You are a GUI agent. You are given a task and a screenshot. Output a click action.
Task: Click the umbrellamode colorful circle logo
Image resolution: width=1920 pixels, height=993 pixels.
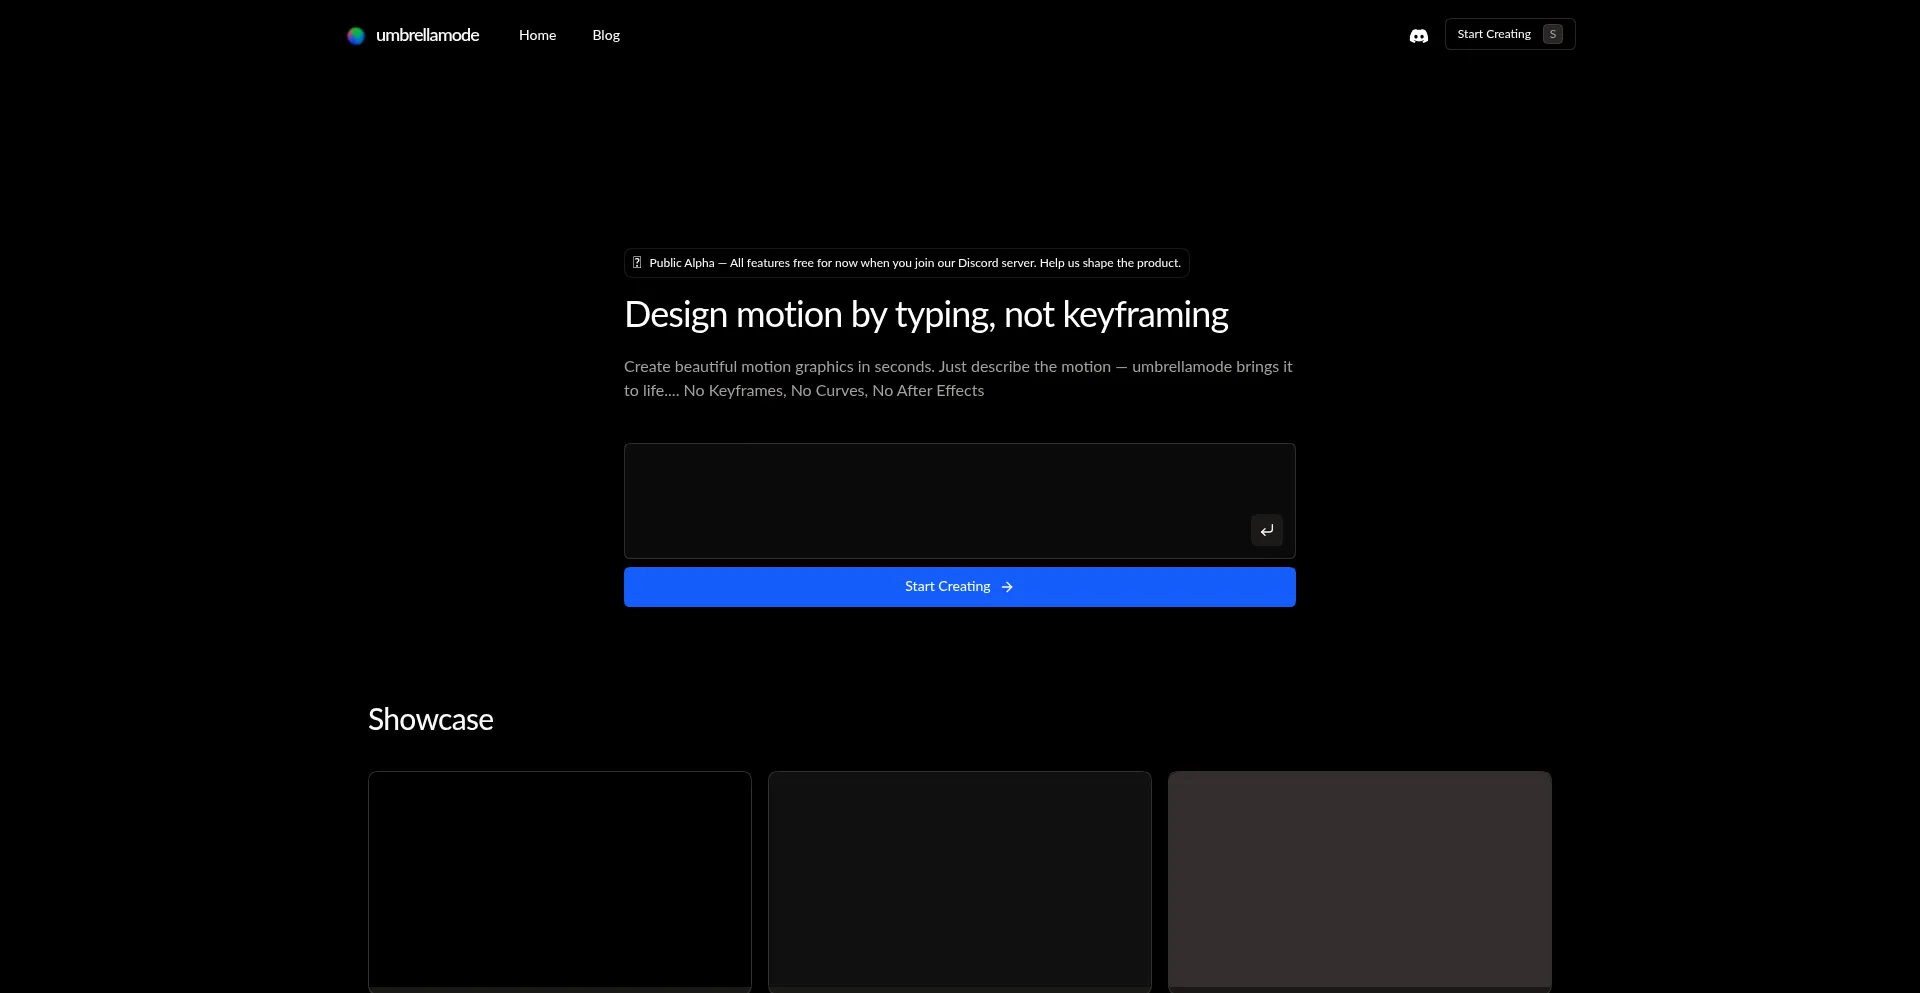point(355,36)
